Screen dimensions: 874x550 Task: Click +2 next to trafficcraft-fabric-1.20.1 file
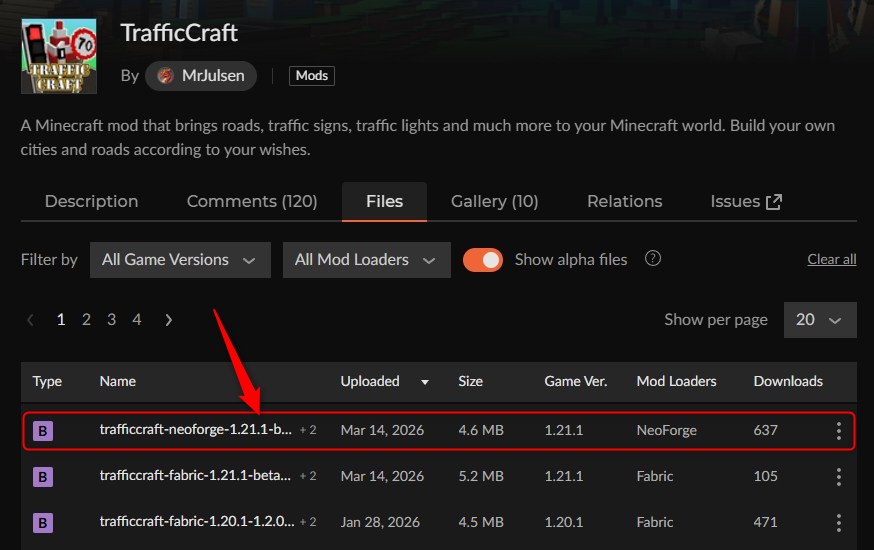[308, 522]
